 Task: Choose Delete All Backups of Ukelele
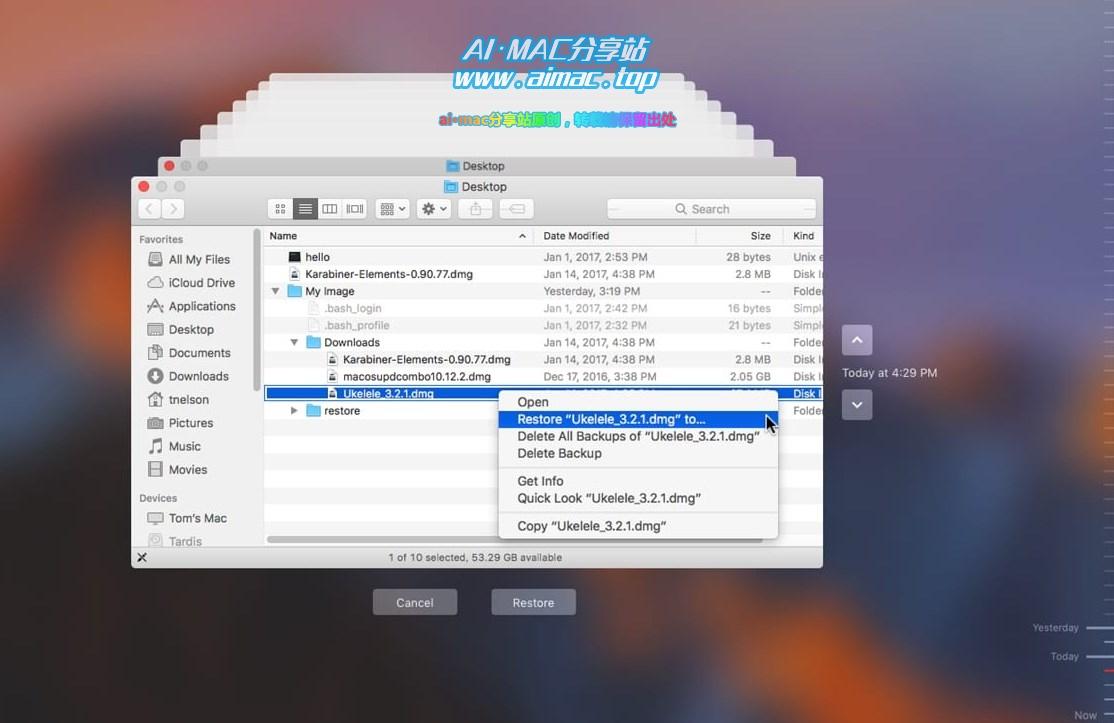click(x=638, y=436)
